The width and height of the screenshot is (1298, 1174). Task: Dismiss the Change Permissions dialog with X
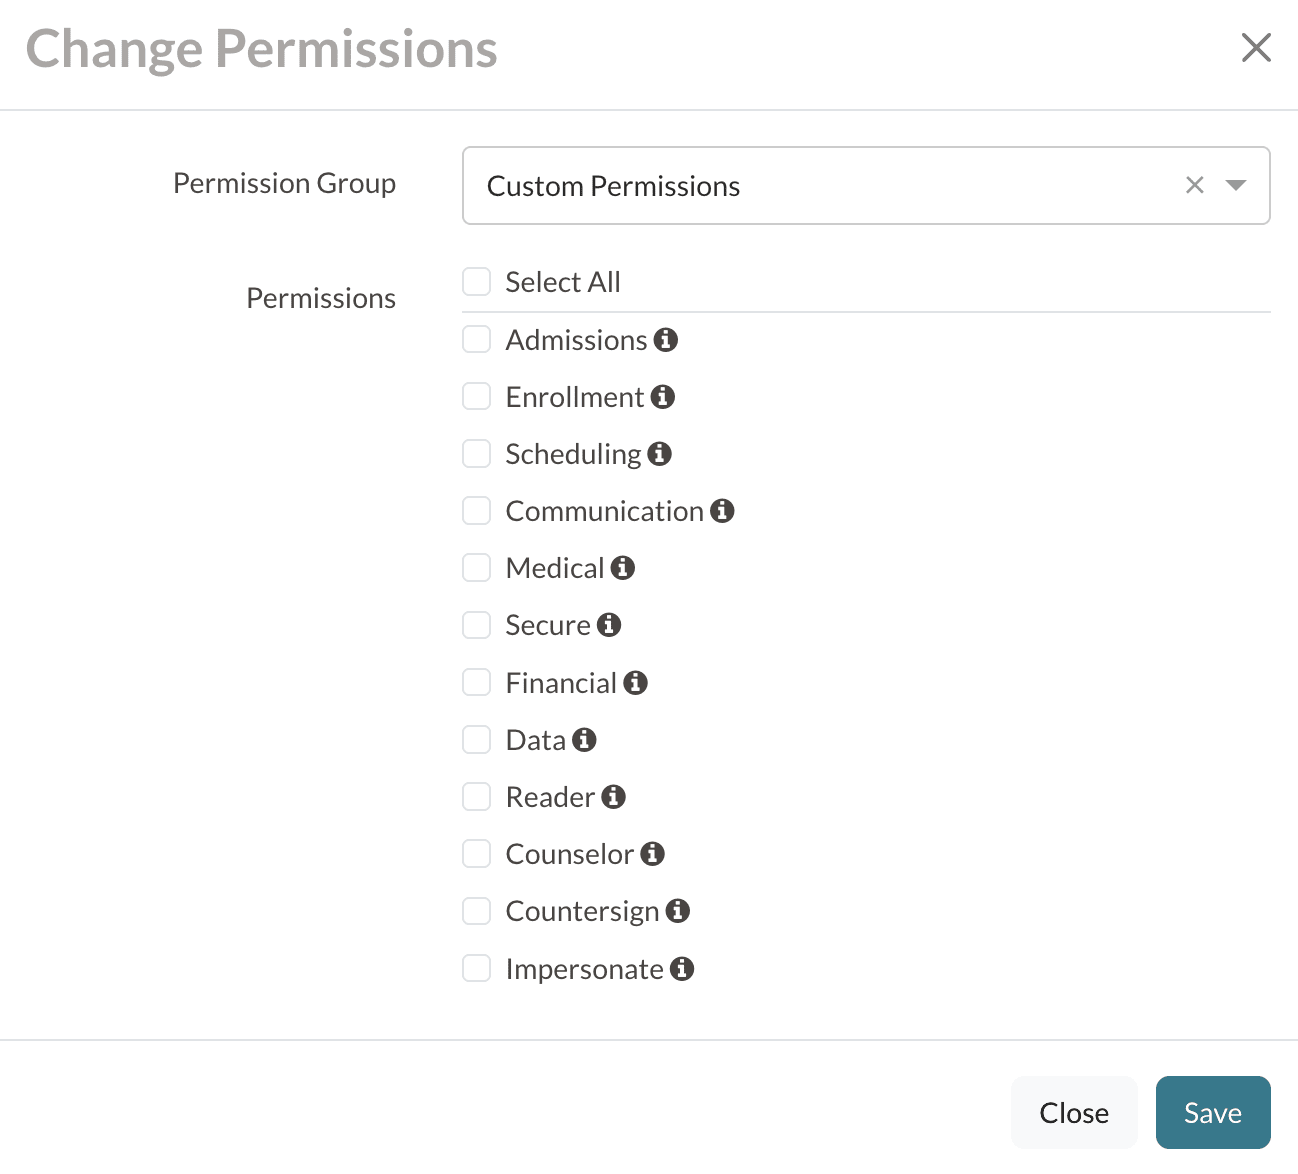[1256, 47]
